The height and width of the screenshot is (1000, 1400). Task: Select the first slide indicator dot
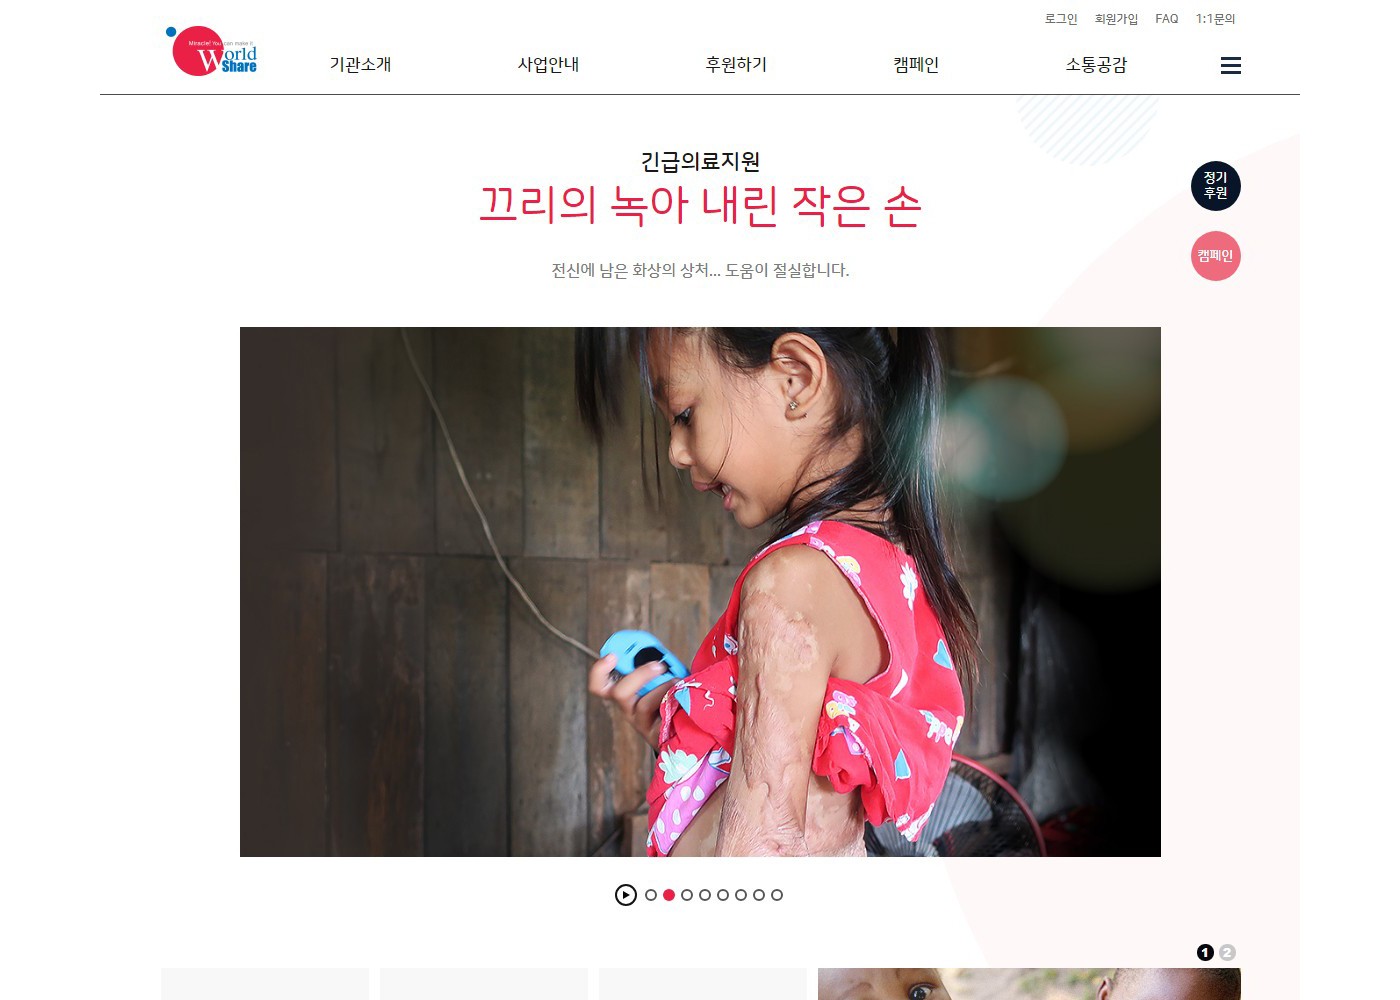[651, 895]
